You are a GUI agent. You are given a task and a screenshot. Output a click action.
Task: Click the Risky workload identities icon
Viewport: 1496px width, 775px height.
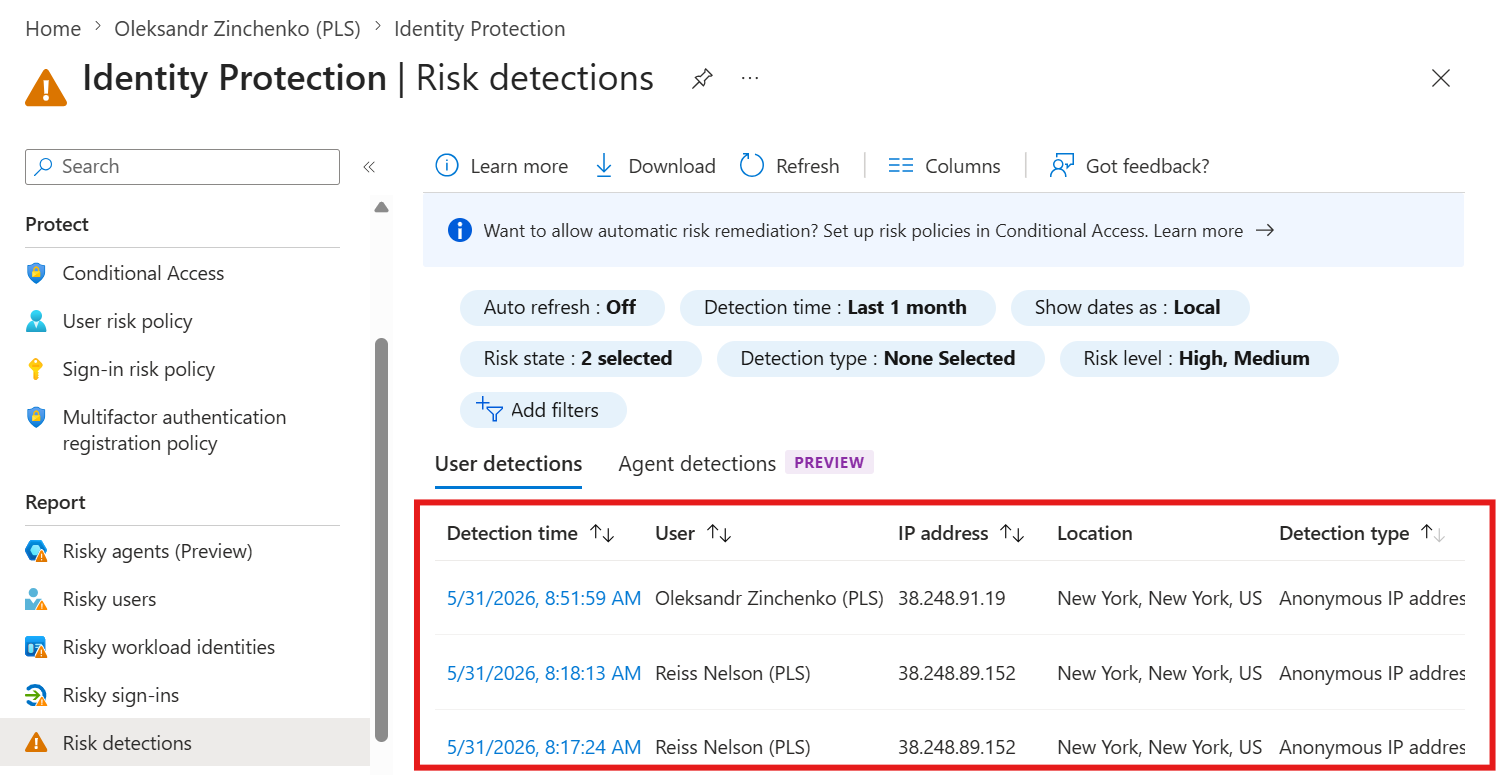(37, 647)
